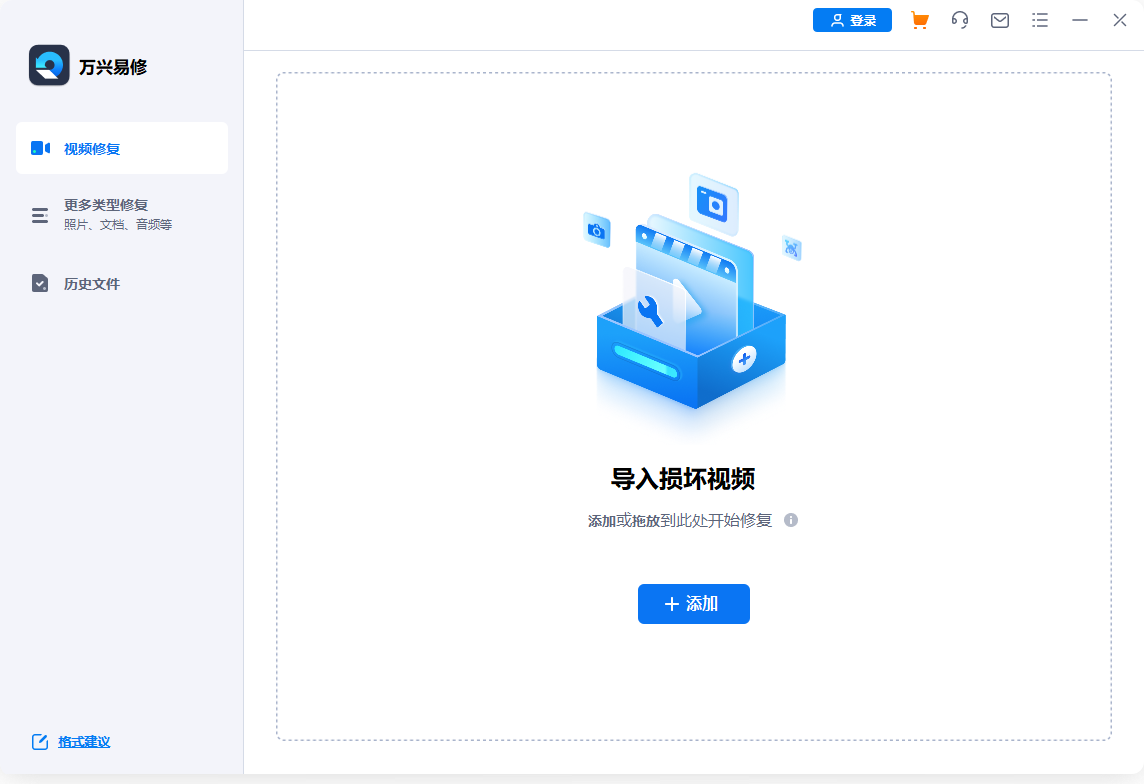Open the list menu icon top right
This screenshot has width=1144, height=784.
point(1039,20)
